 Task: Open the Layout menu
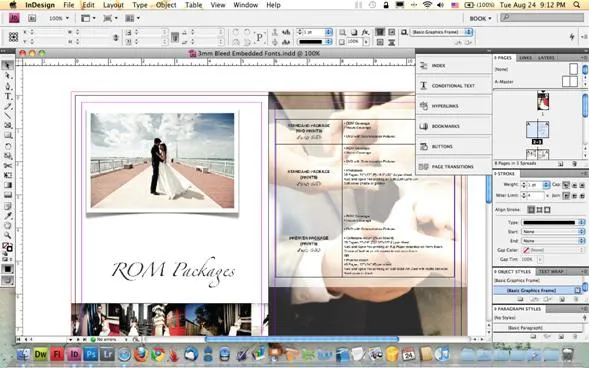113,5
